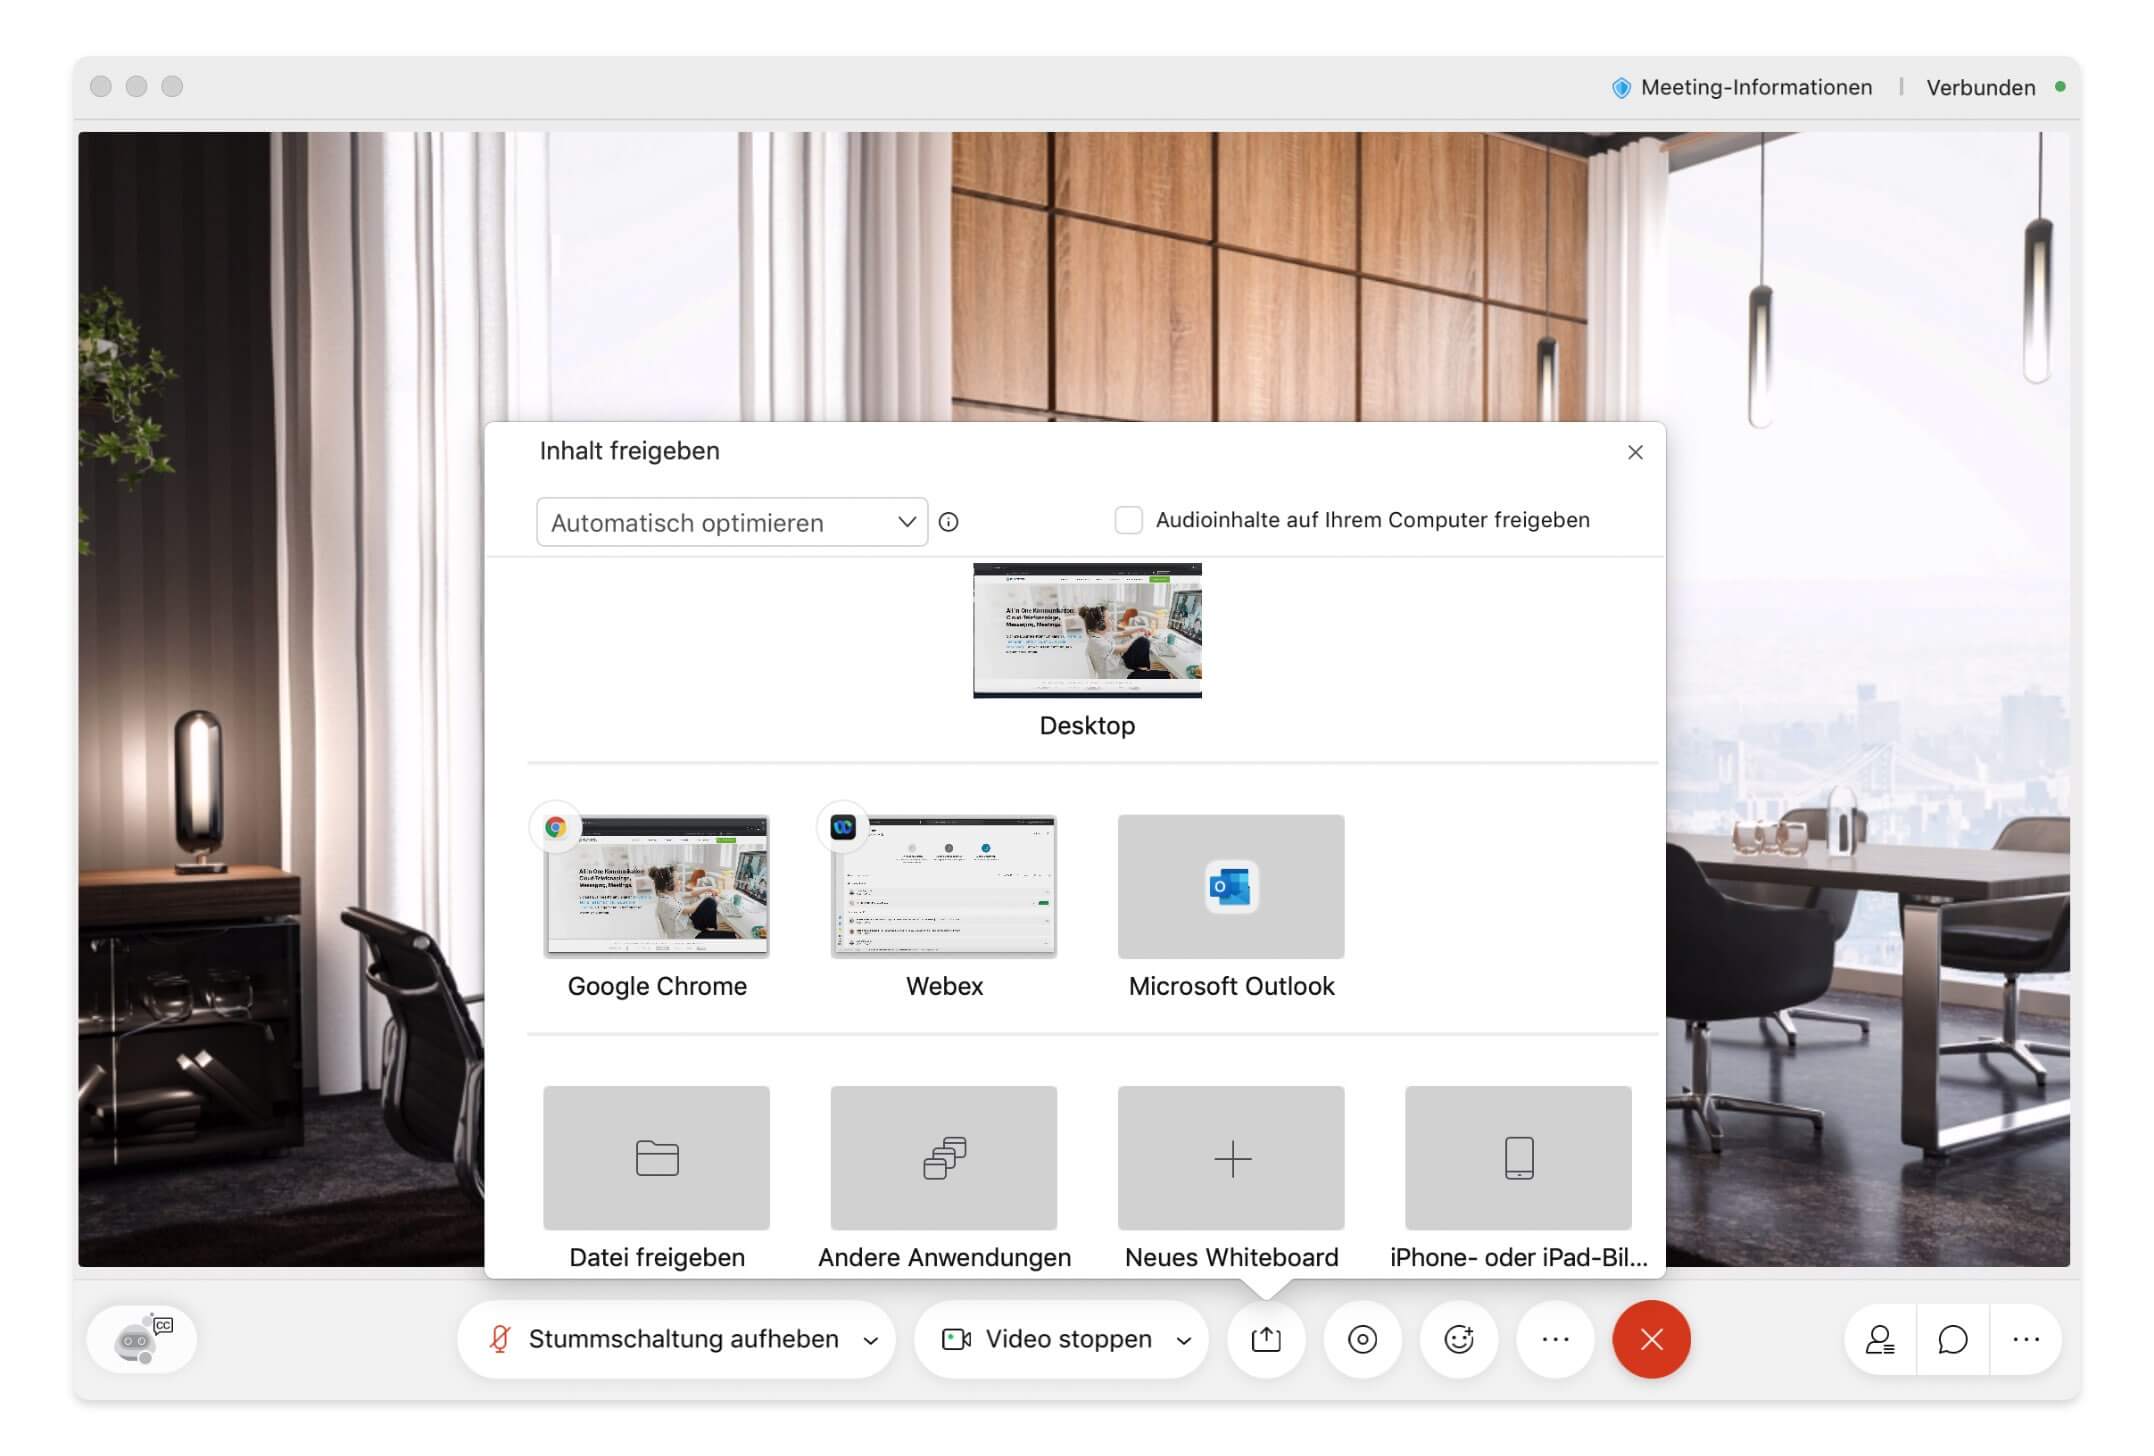Choose Neues Whiteboard option
2154x1456 pixels.
[x=1230, y=1158]
